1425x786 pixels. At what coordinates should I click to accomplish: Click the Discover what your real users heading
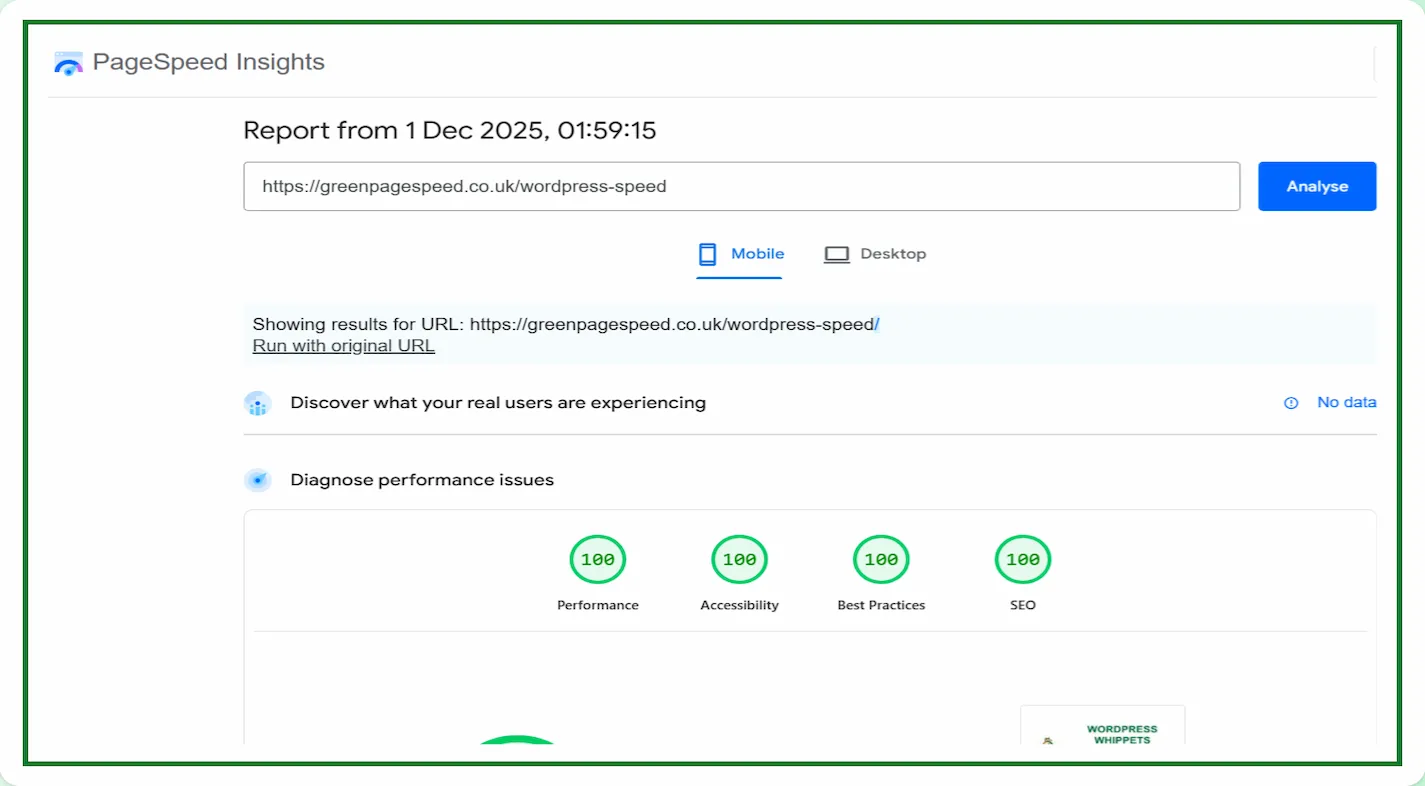pyautogui.click(x=498, y=403)
